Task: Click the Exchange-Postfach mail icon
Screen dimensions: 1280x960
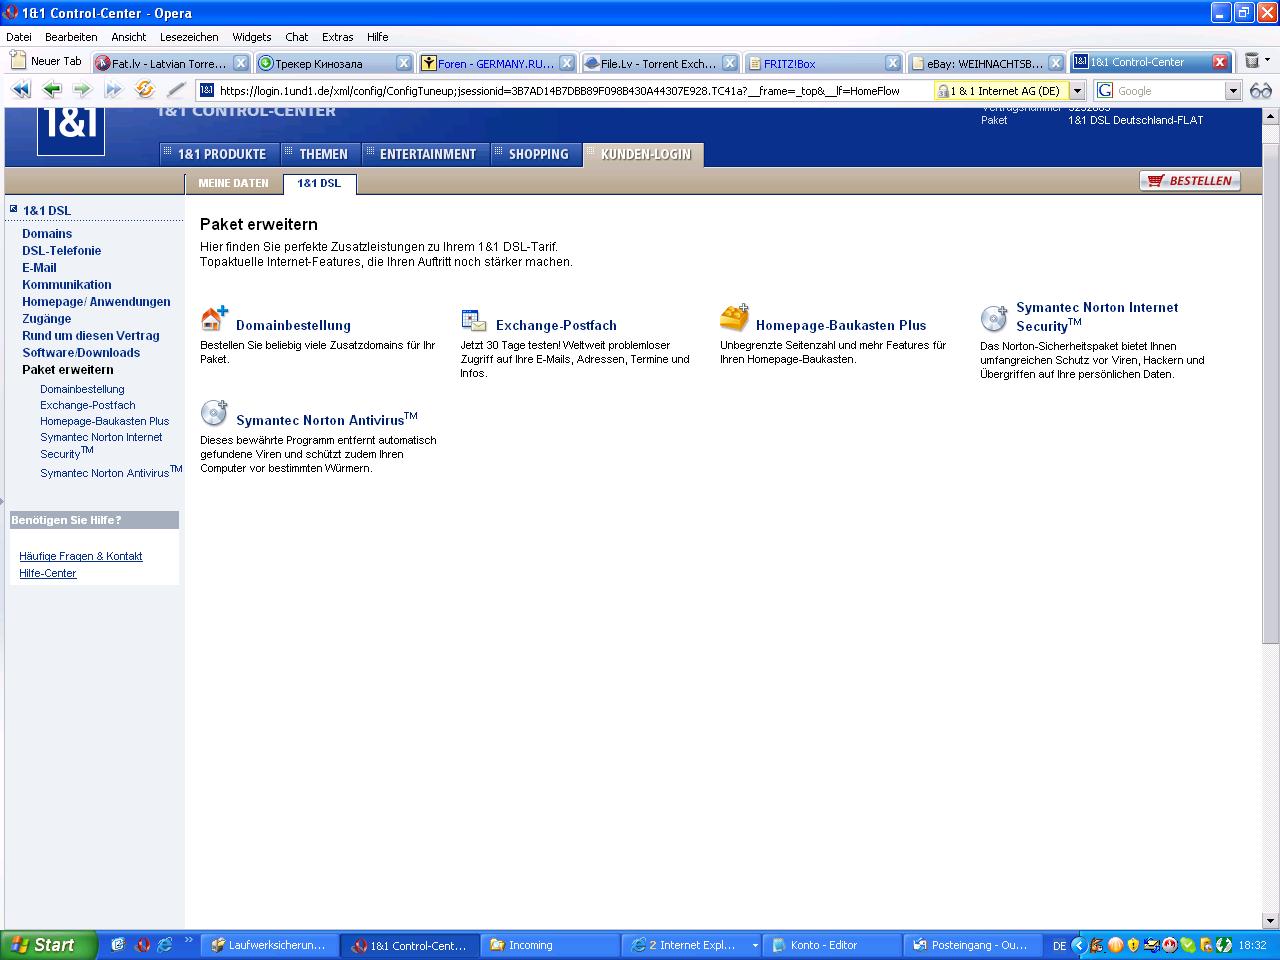Action: coord(474,321)
